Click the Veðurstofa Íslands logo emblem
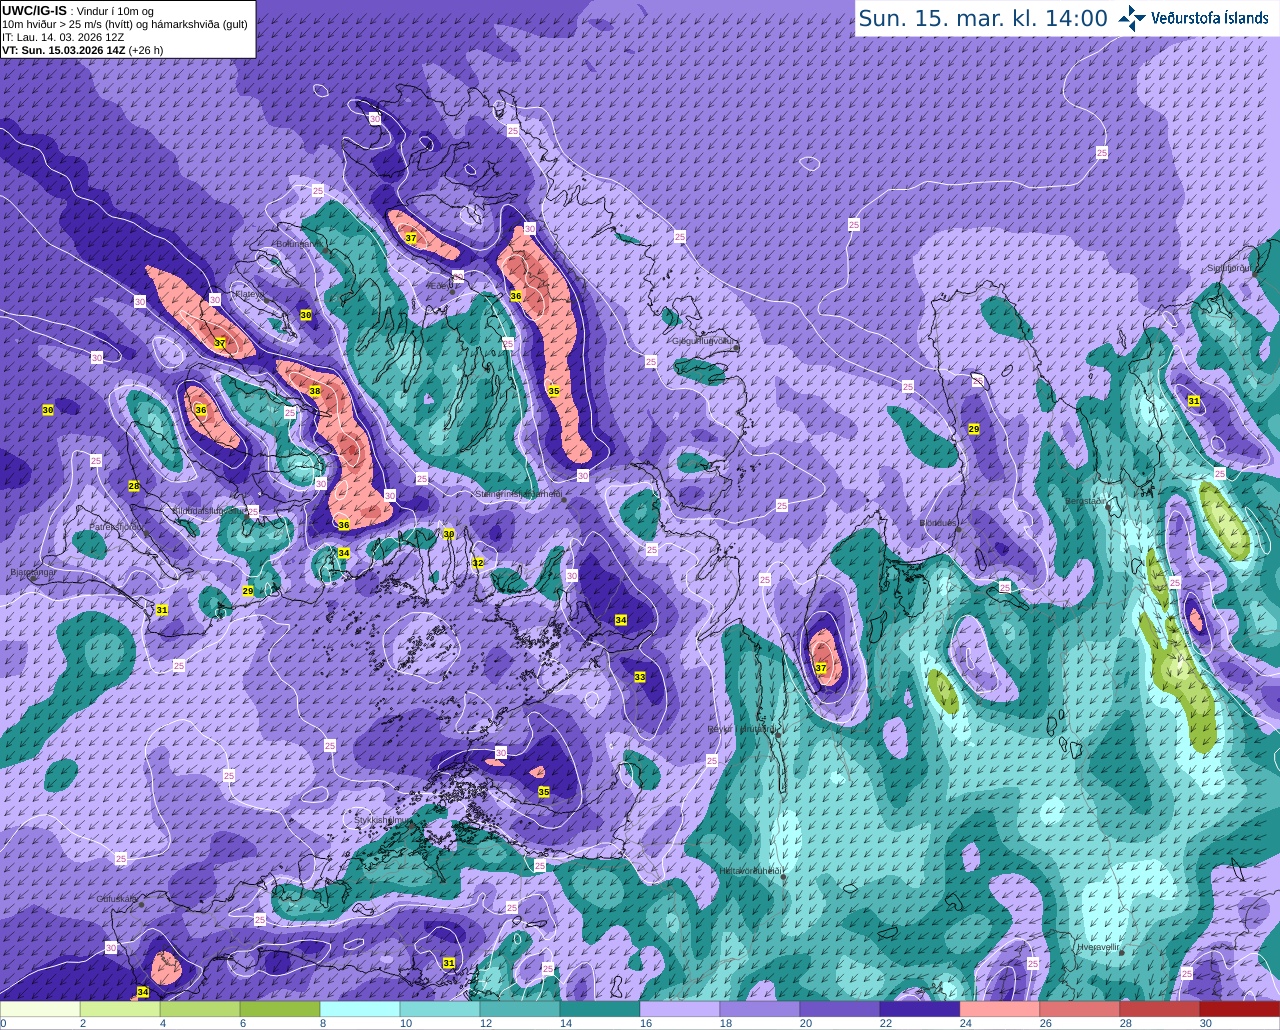This screenshot has width=1280, height=1030. tap(1133, 18)
